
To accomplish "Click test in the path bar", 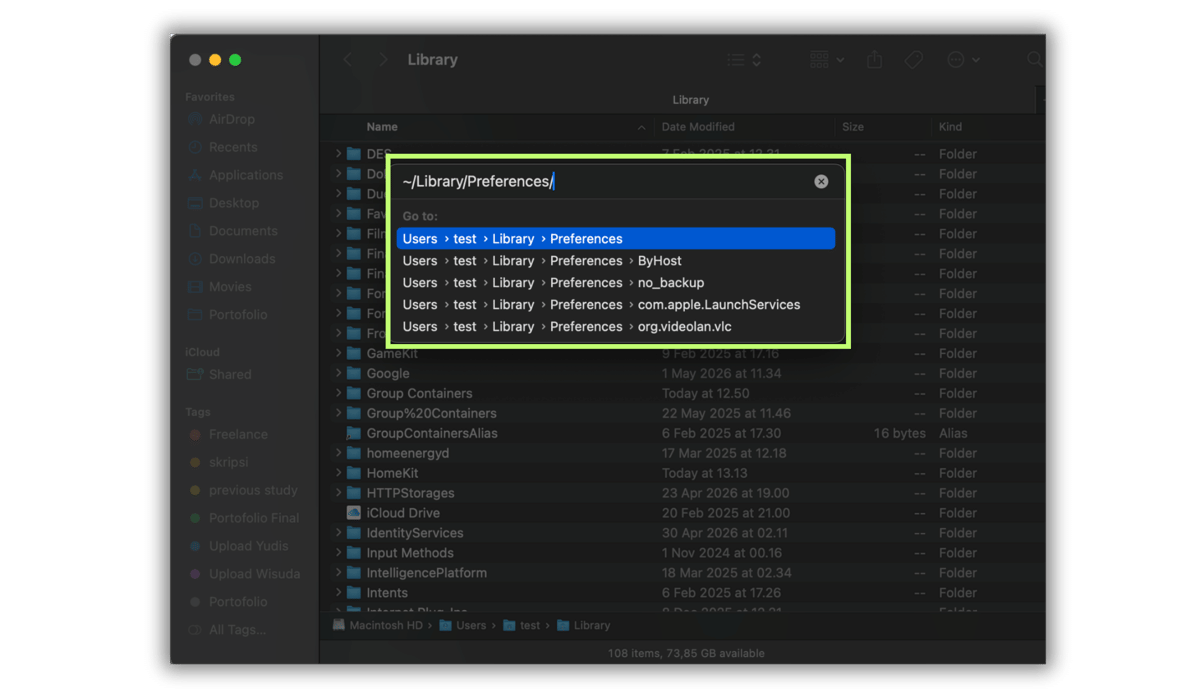I will click(x=521, y=625).
